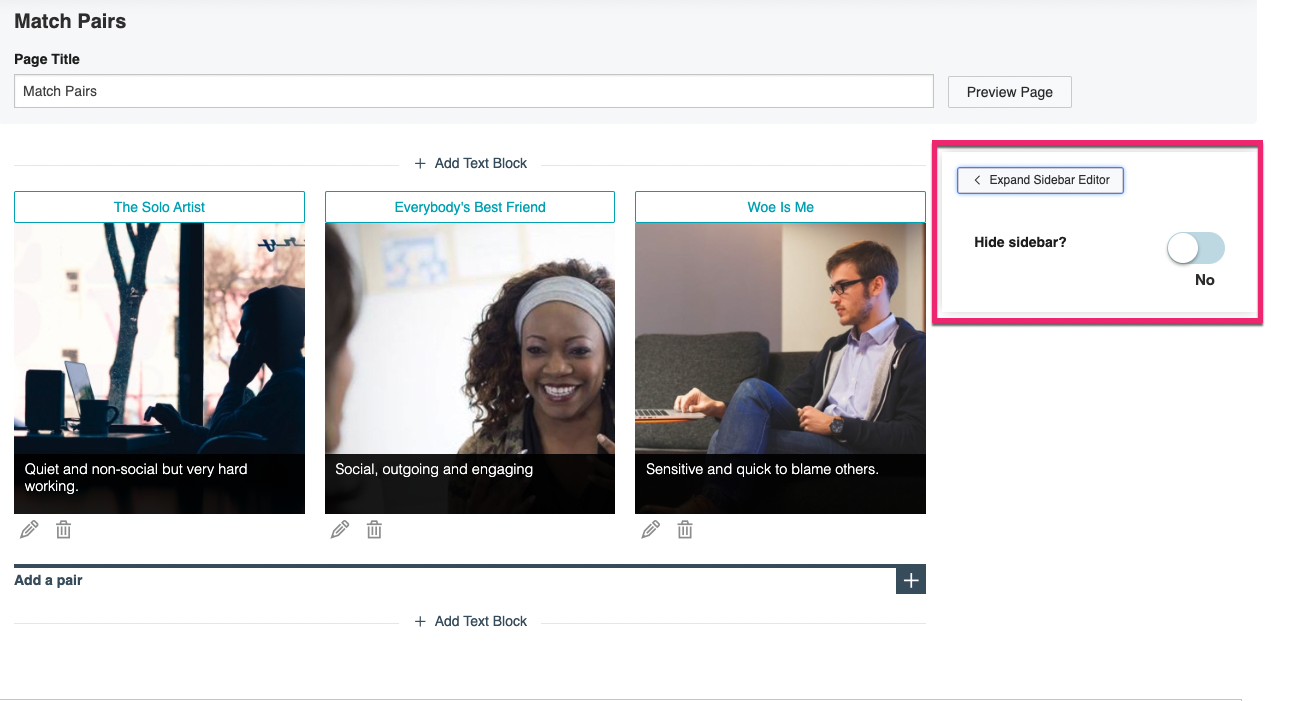Remove Everybody's Best Friend via the trash icon
1302x701 pixels.
click(x=374, y=529)
